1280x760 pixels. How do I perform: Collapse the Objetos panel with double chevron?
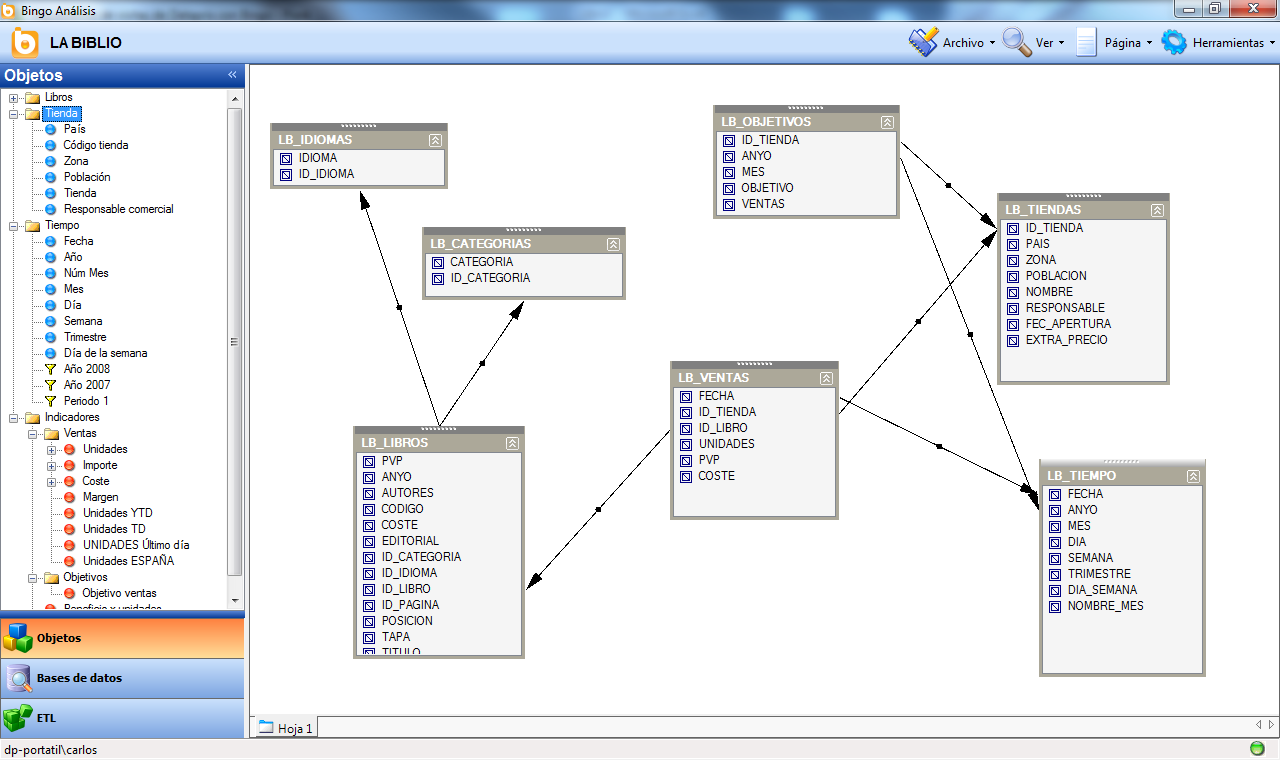tap(232, 75)
